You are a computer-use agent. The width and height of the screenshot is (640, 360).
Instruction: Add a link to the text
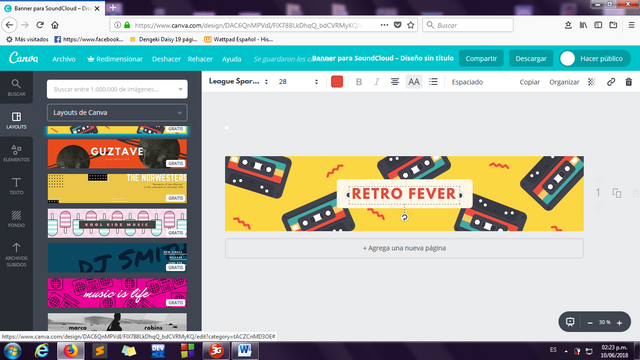coord(611,82)
